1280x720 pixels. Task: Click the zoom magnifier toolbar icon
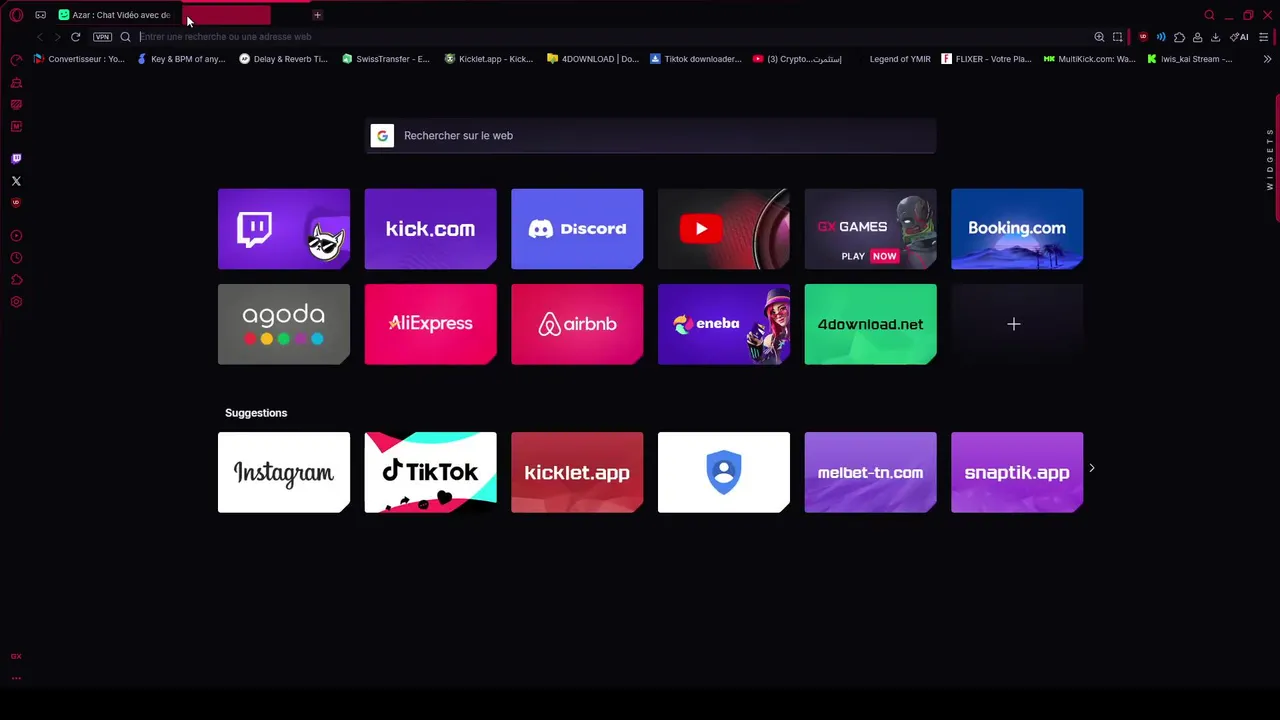1099,37
